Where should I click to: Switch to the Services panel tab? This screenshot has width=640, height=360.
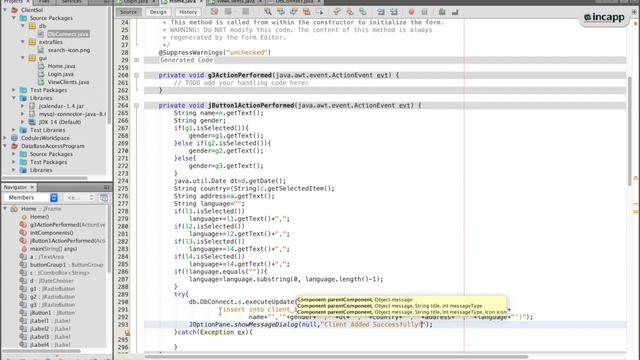(x=72, y=2)
